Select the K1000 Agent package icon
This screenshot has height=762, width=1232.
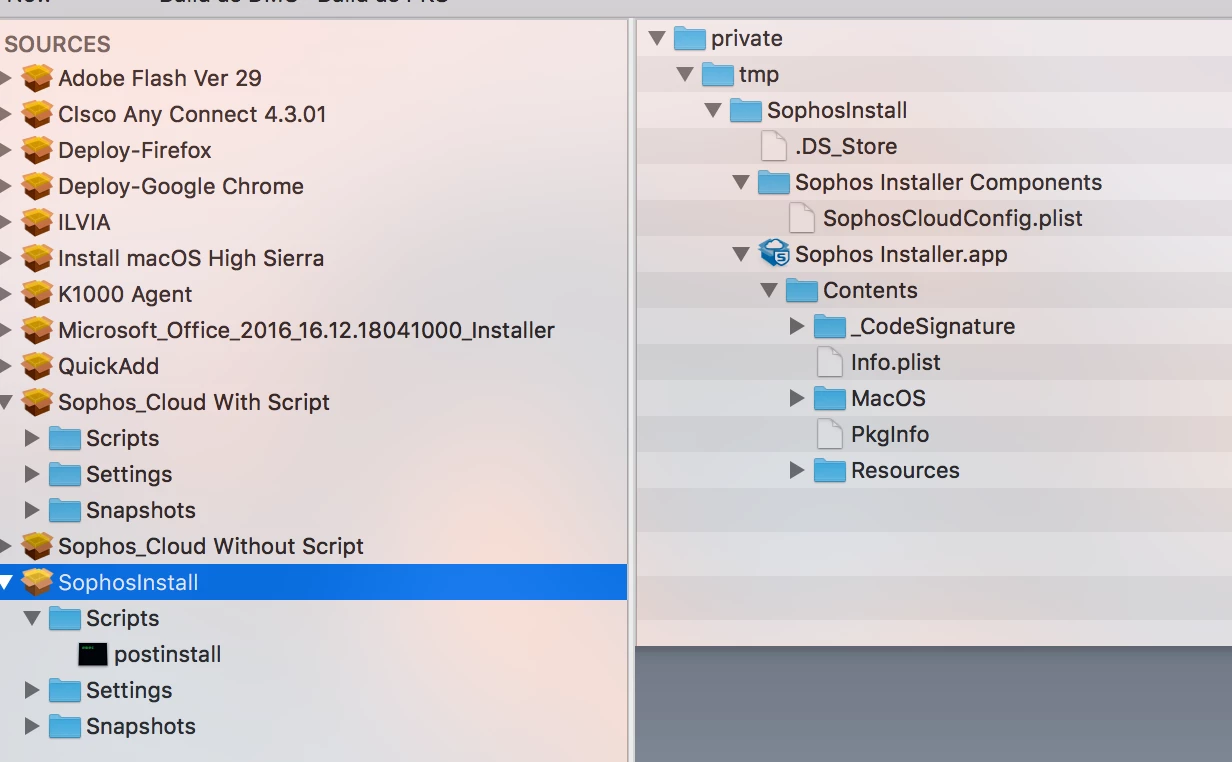coord(37,294)
